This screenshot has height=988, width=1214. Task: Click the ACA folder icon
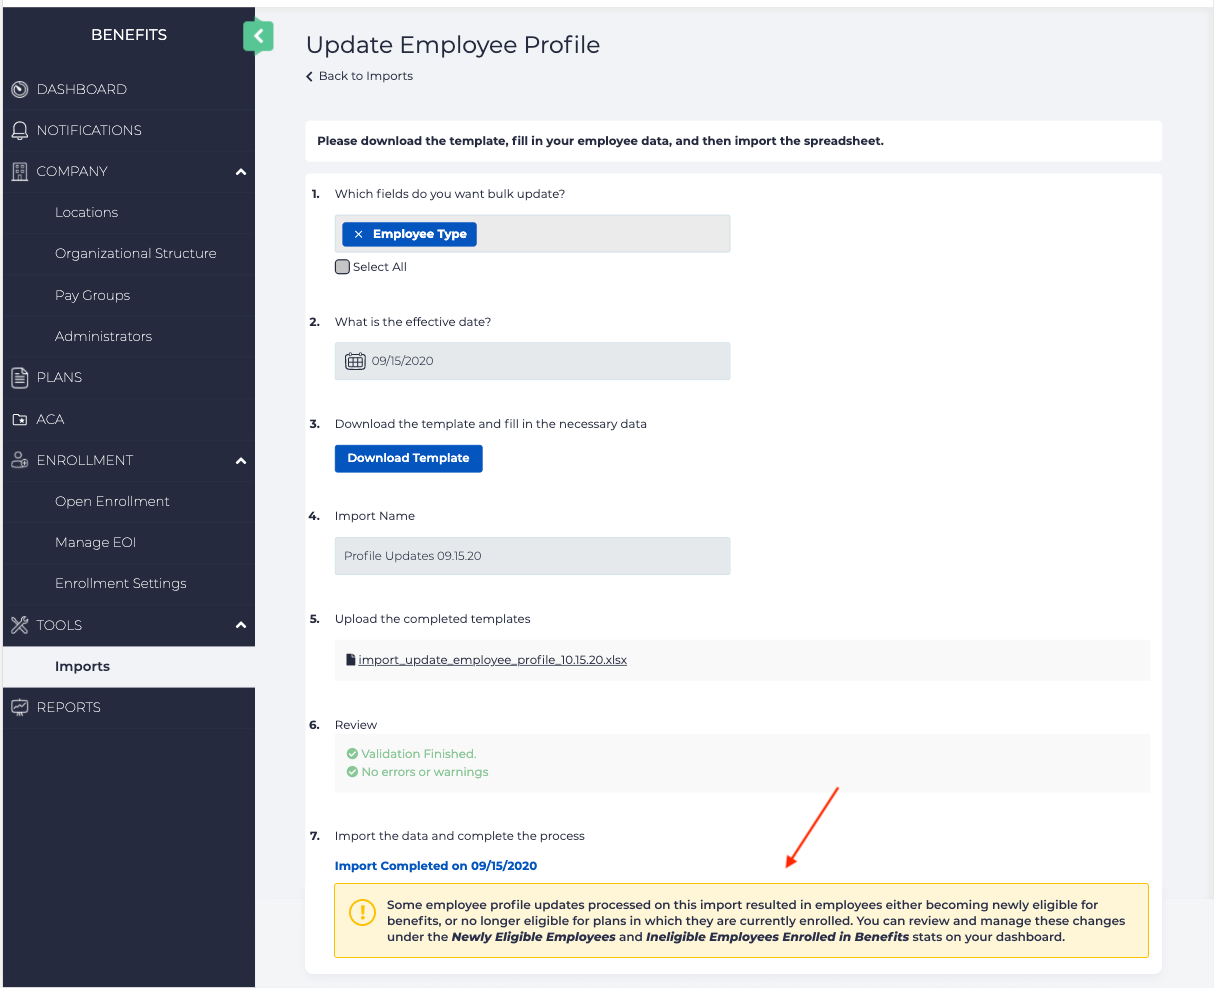click(20, 420)
